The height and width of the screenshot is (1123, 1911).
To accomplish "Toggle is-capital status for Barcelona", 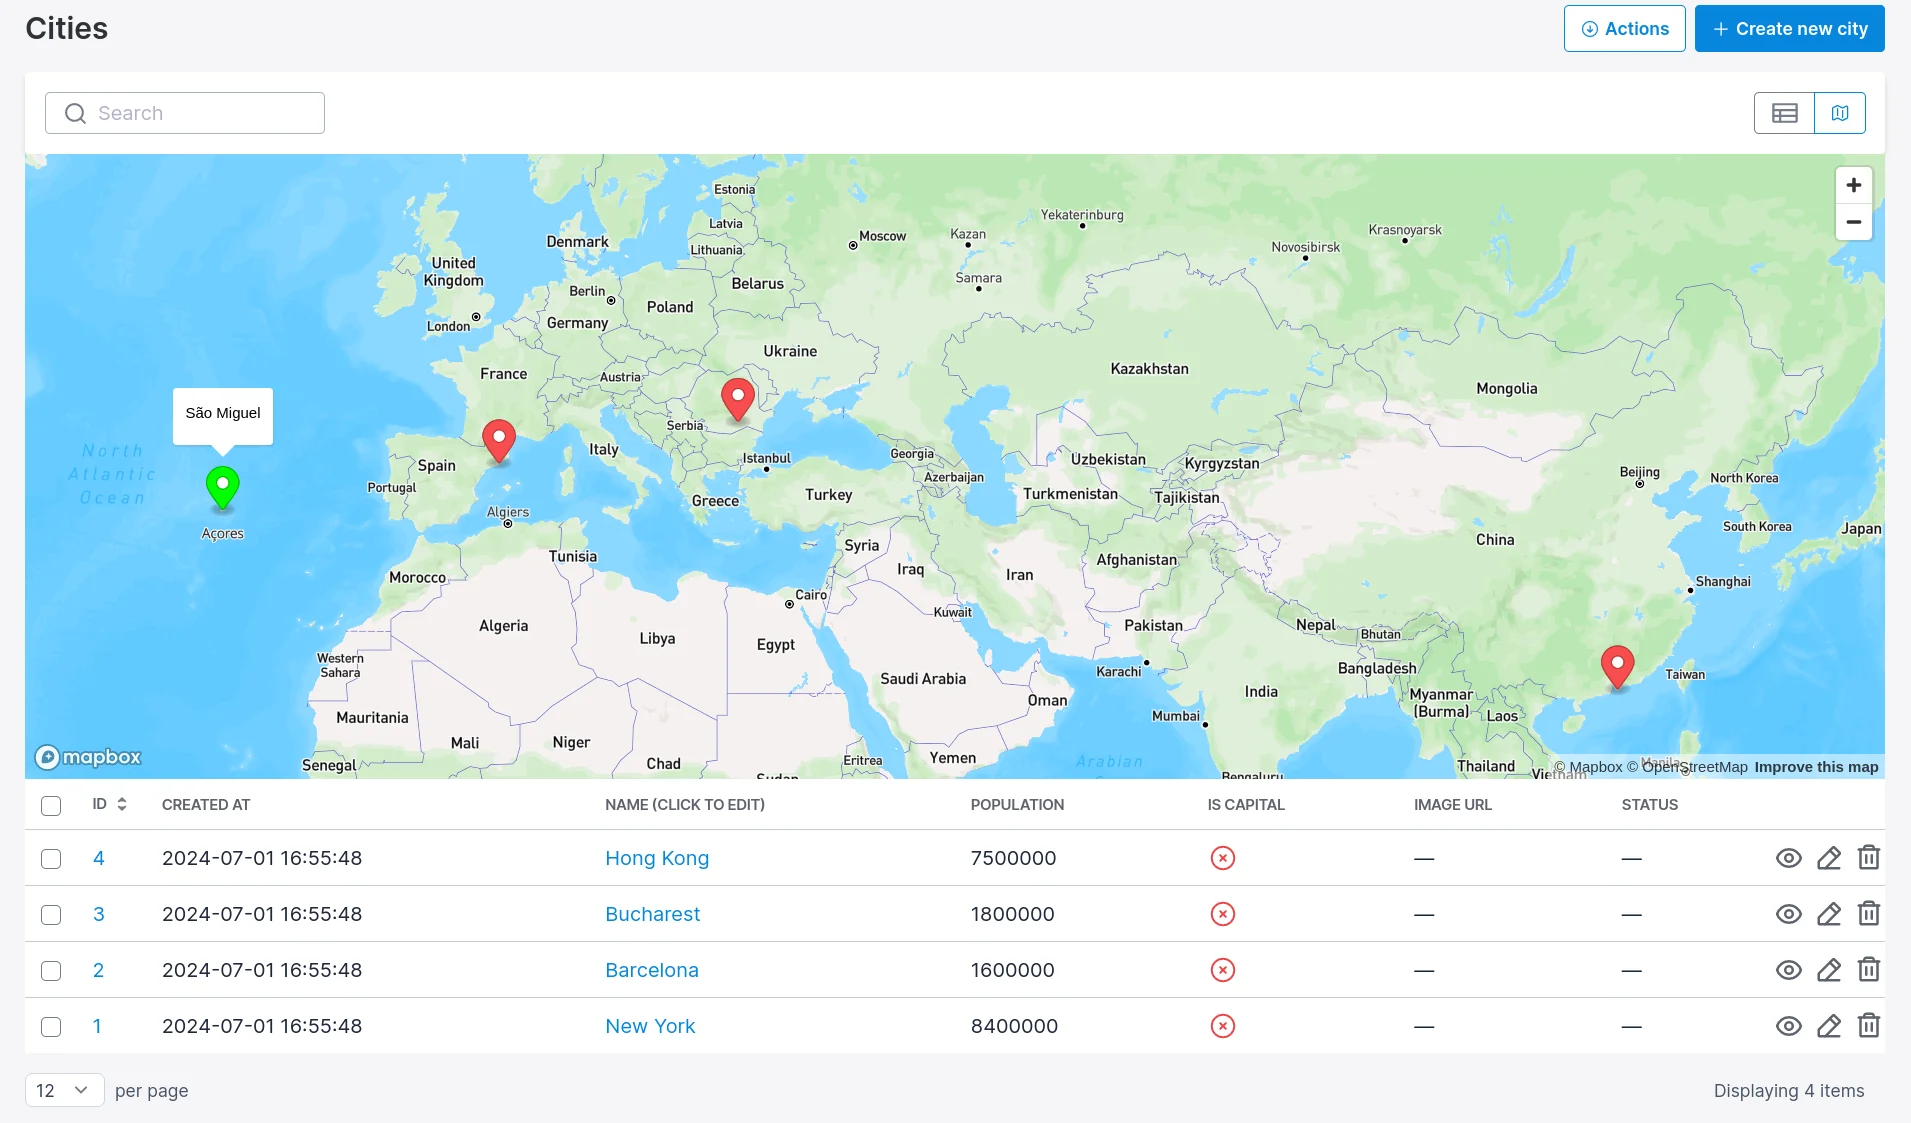I will coord(1222,970).
